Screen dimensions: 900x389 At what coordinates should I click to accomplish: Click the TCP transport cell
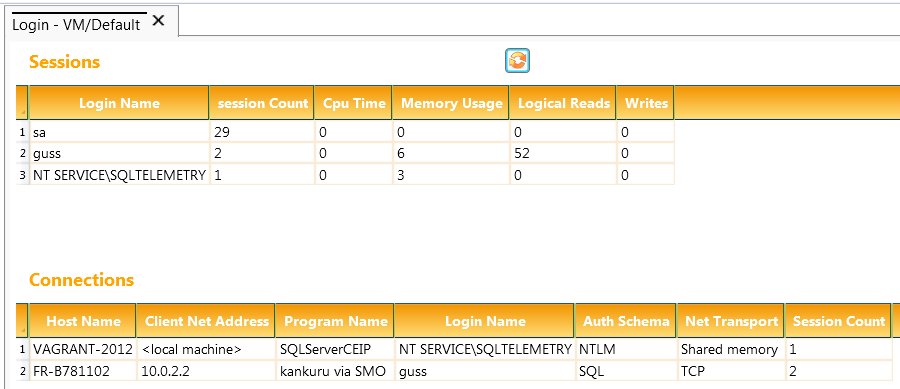pos(731,371)
